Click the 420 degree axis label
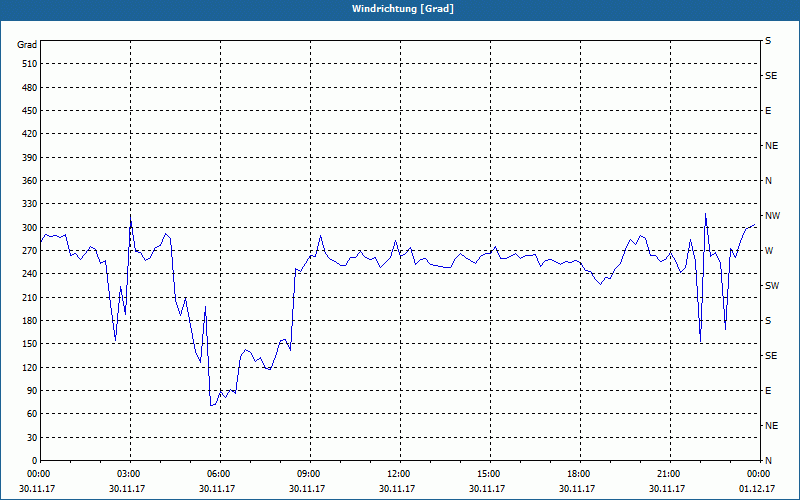 30,134
